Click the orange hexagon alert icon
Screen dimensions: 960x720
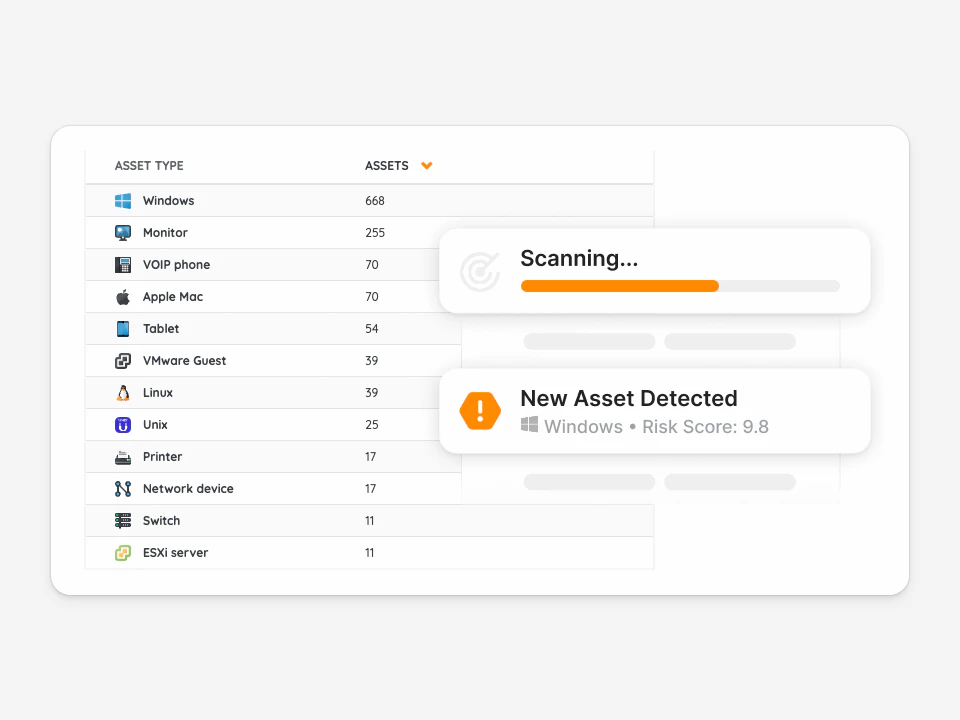click(x=480, y=411)
